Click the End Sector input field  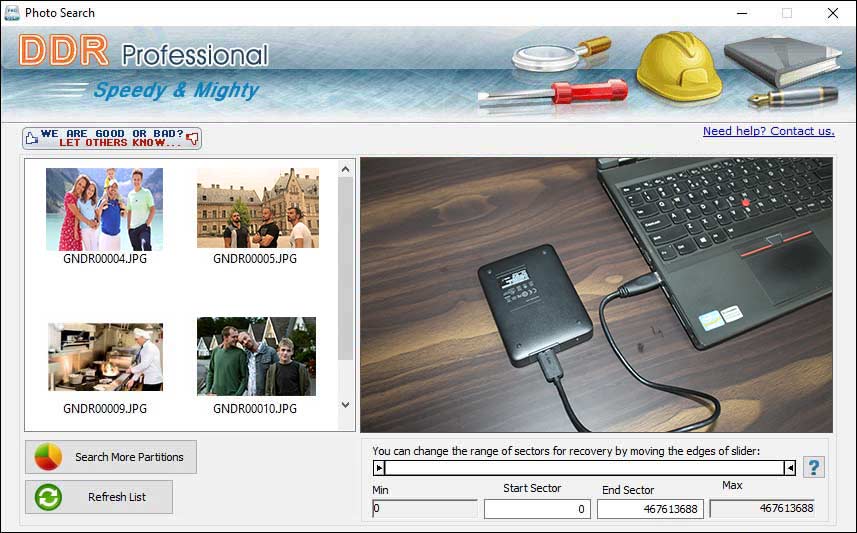[x=650, y=509]
